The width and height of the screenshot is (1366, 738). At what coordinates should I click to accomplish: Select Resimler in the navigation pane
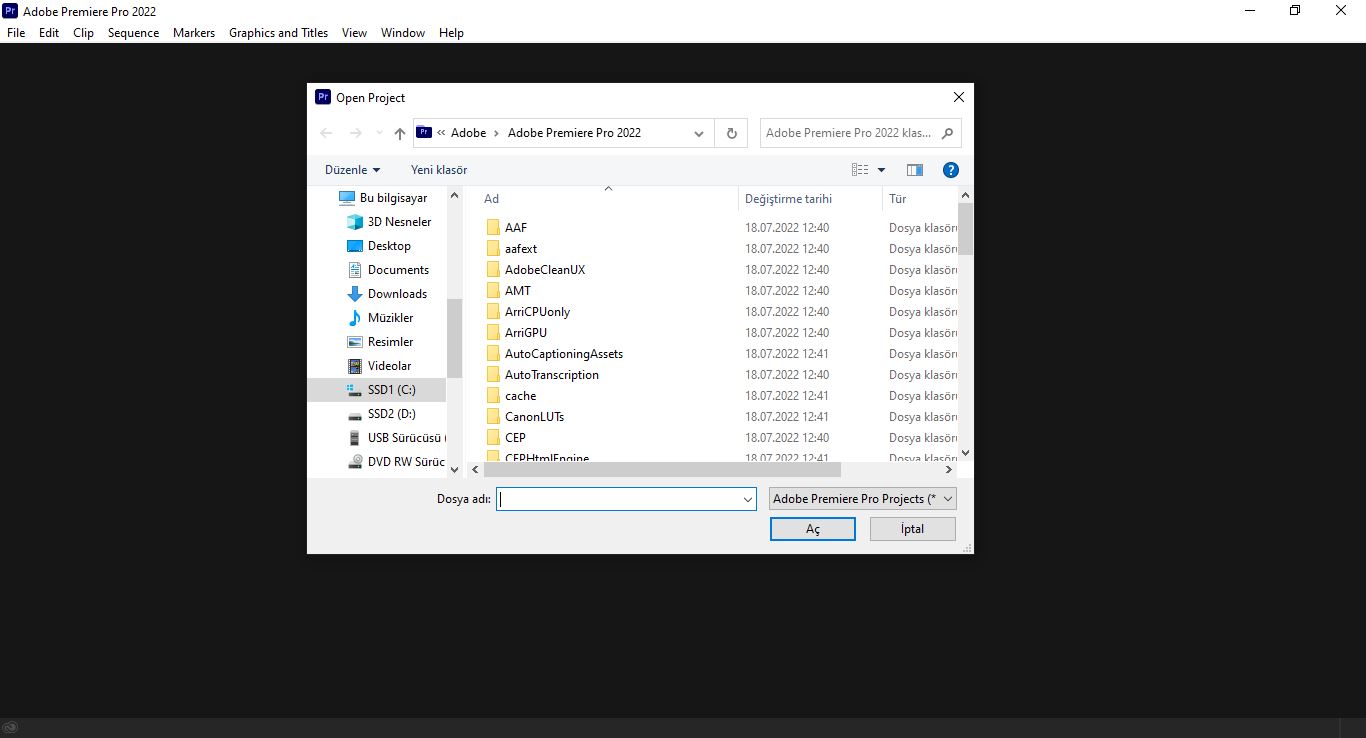pos(381,342)
